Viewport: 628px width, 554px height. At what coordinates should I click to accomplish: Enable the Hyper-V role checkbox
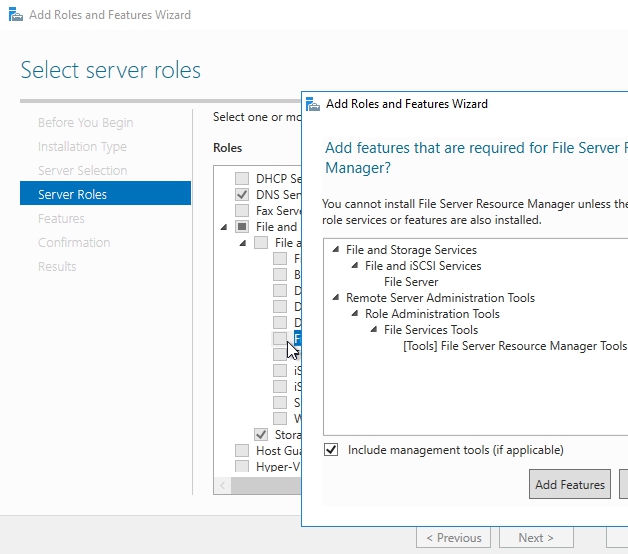(241, 467)
